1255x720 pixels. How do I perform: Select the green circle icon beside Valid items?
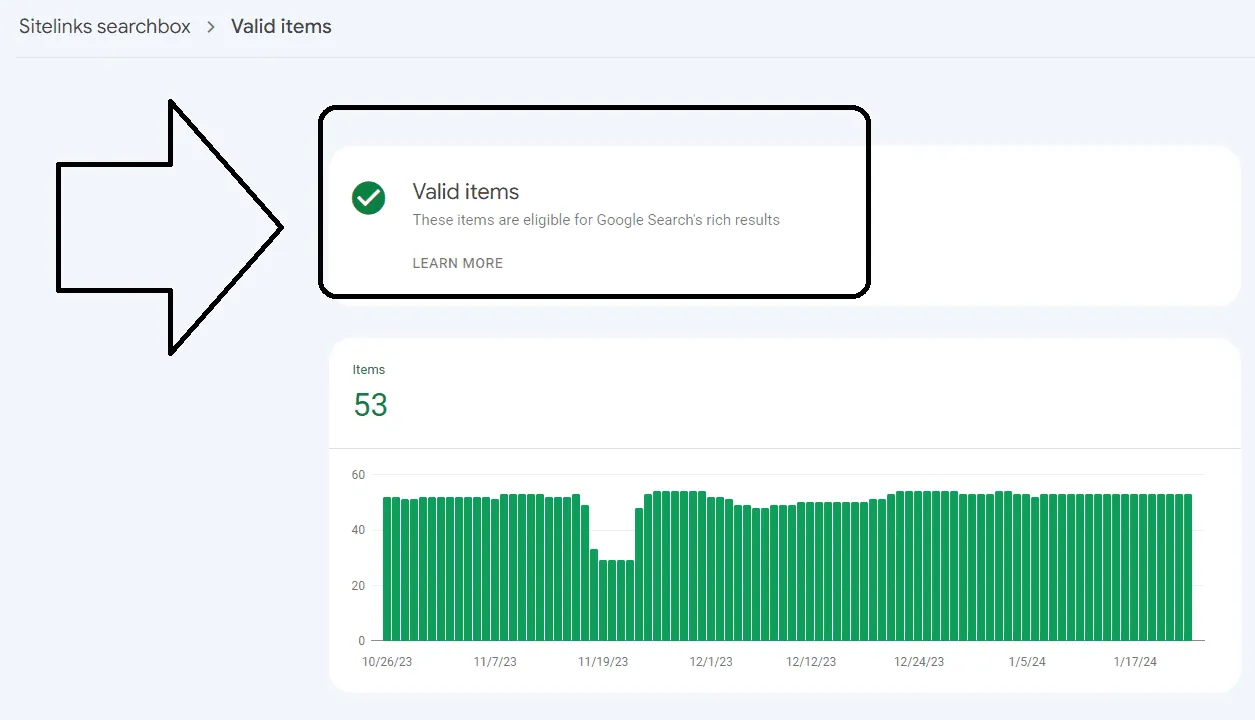click(x=368, y=198)
